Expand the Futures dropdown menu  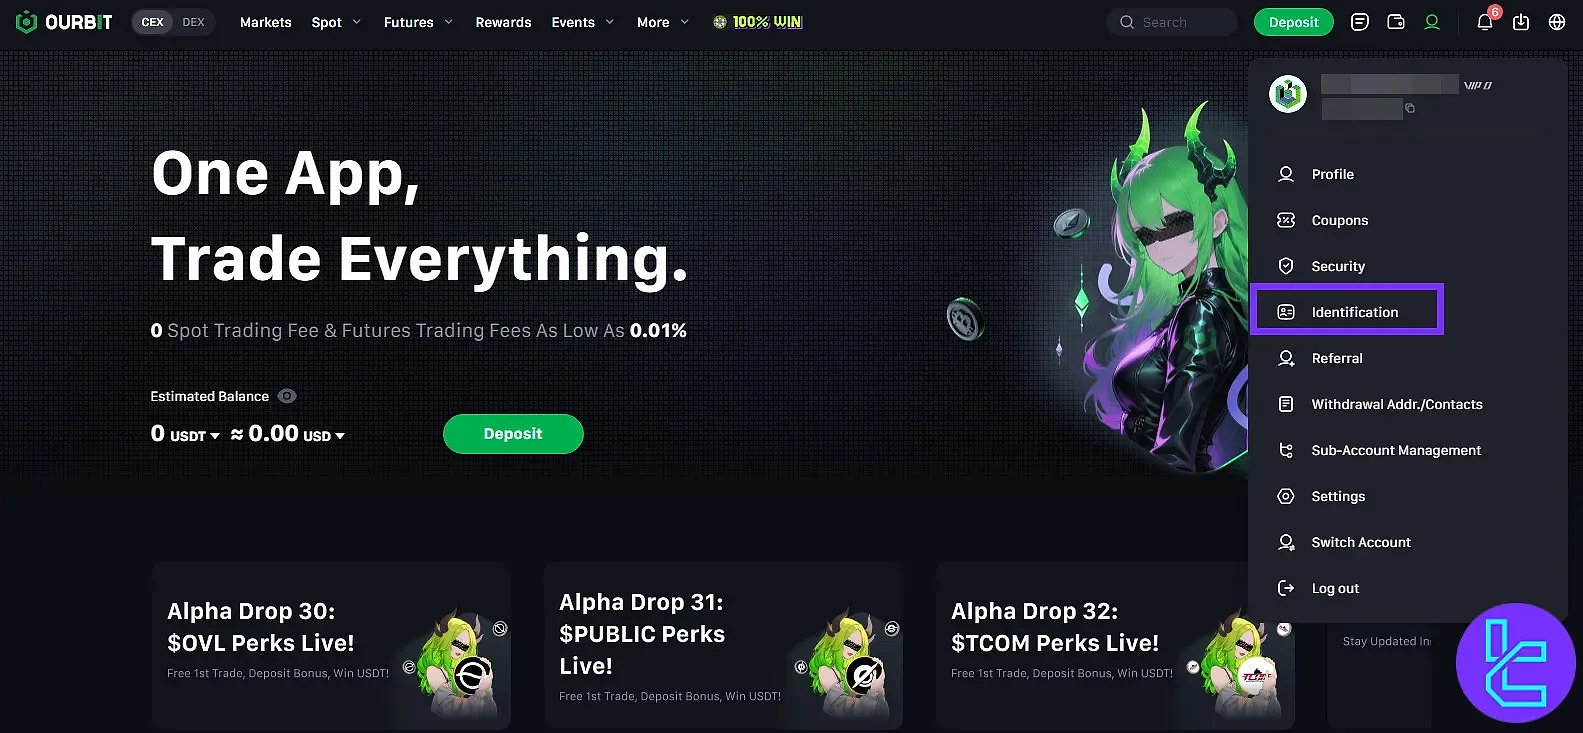point(418,22)
